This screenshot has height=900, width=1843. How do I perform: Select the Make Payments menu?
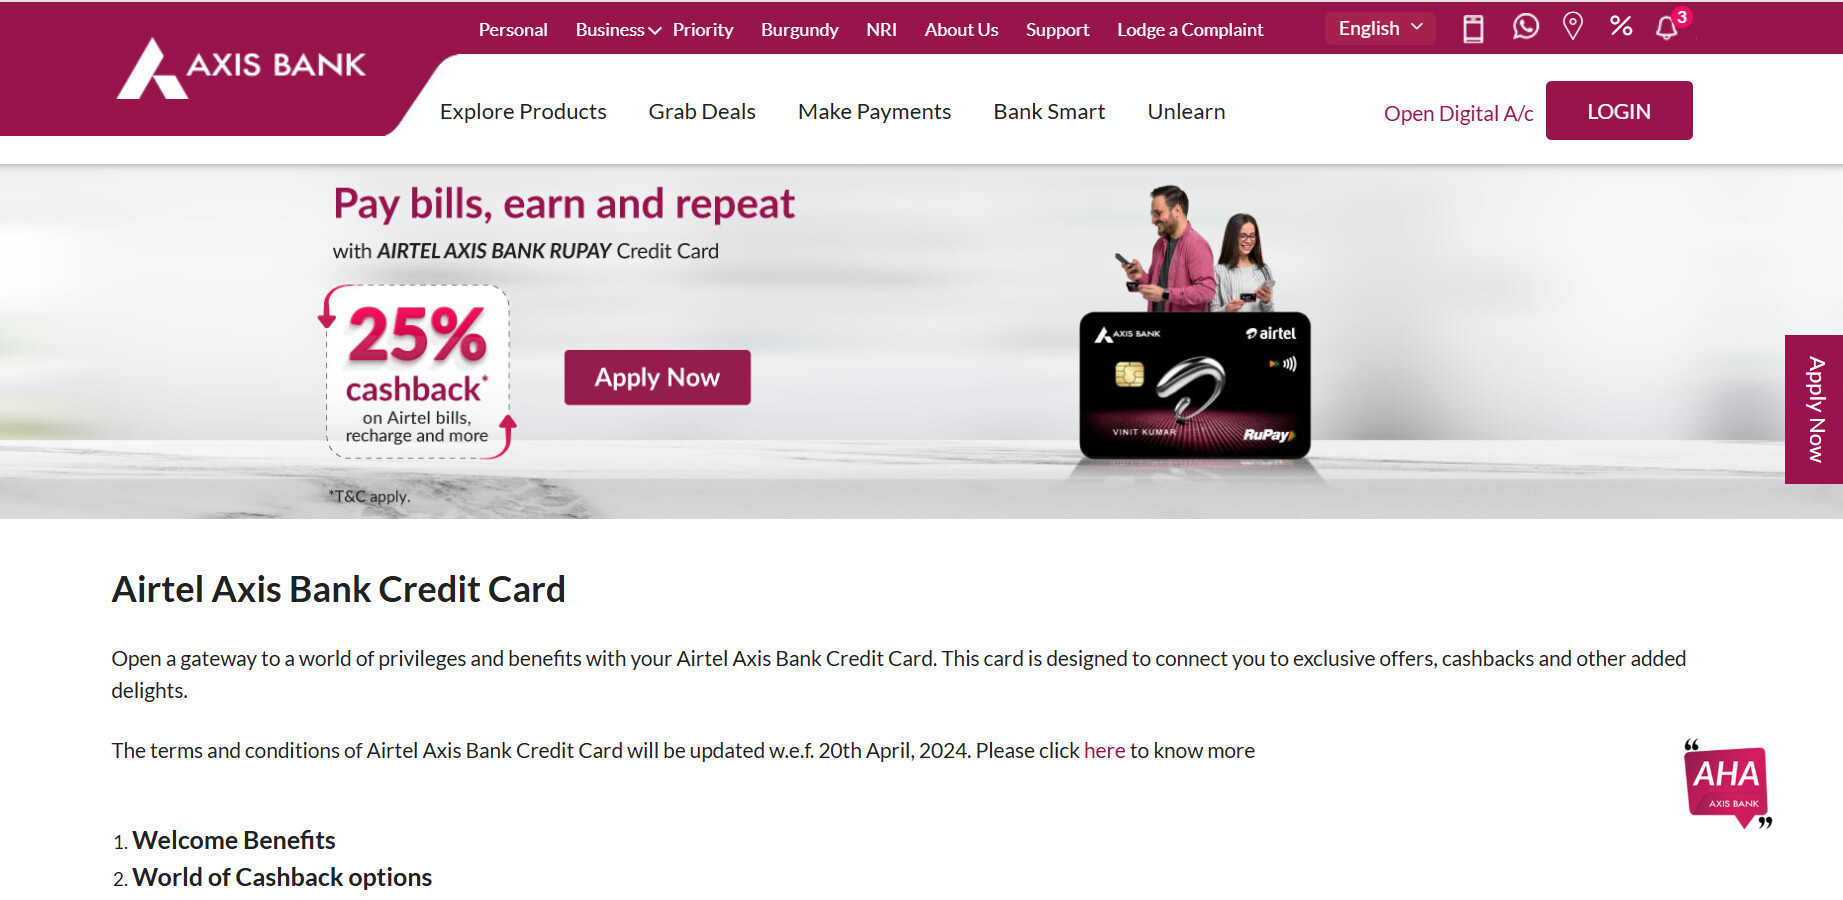click(x=874, y=111)
